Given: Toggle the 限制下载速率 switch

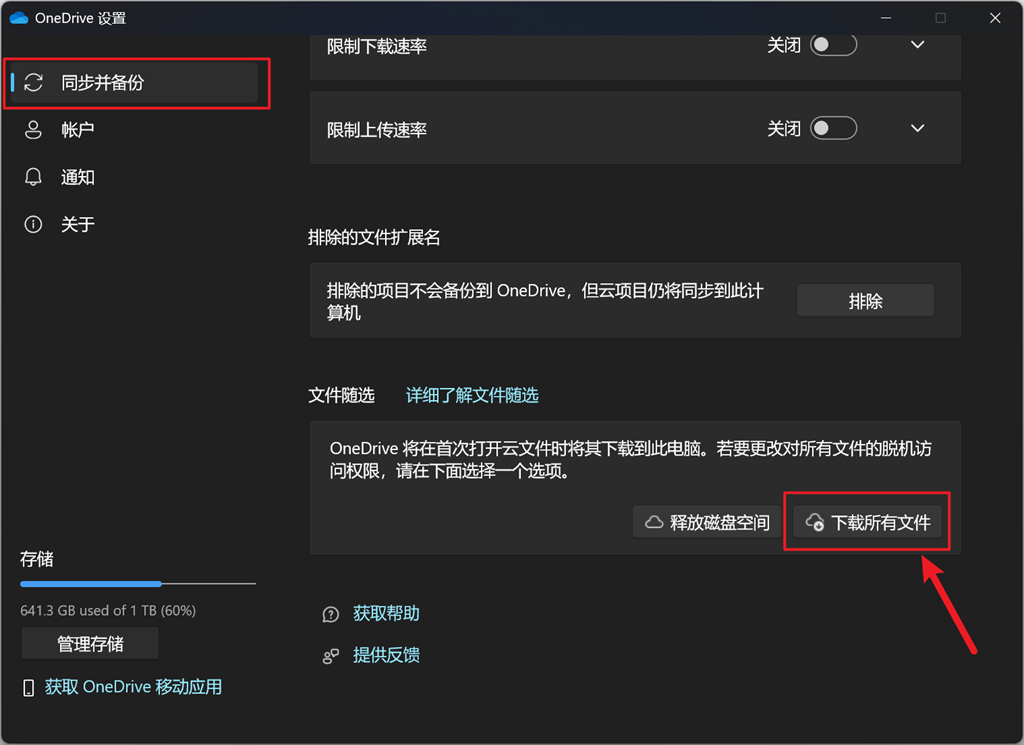Looking at the screenshot, I should 833,44.
